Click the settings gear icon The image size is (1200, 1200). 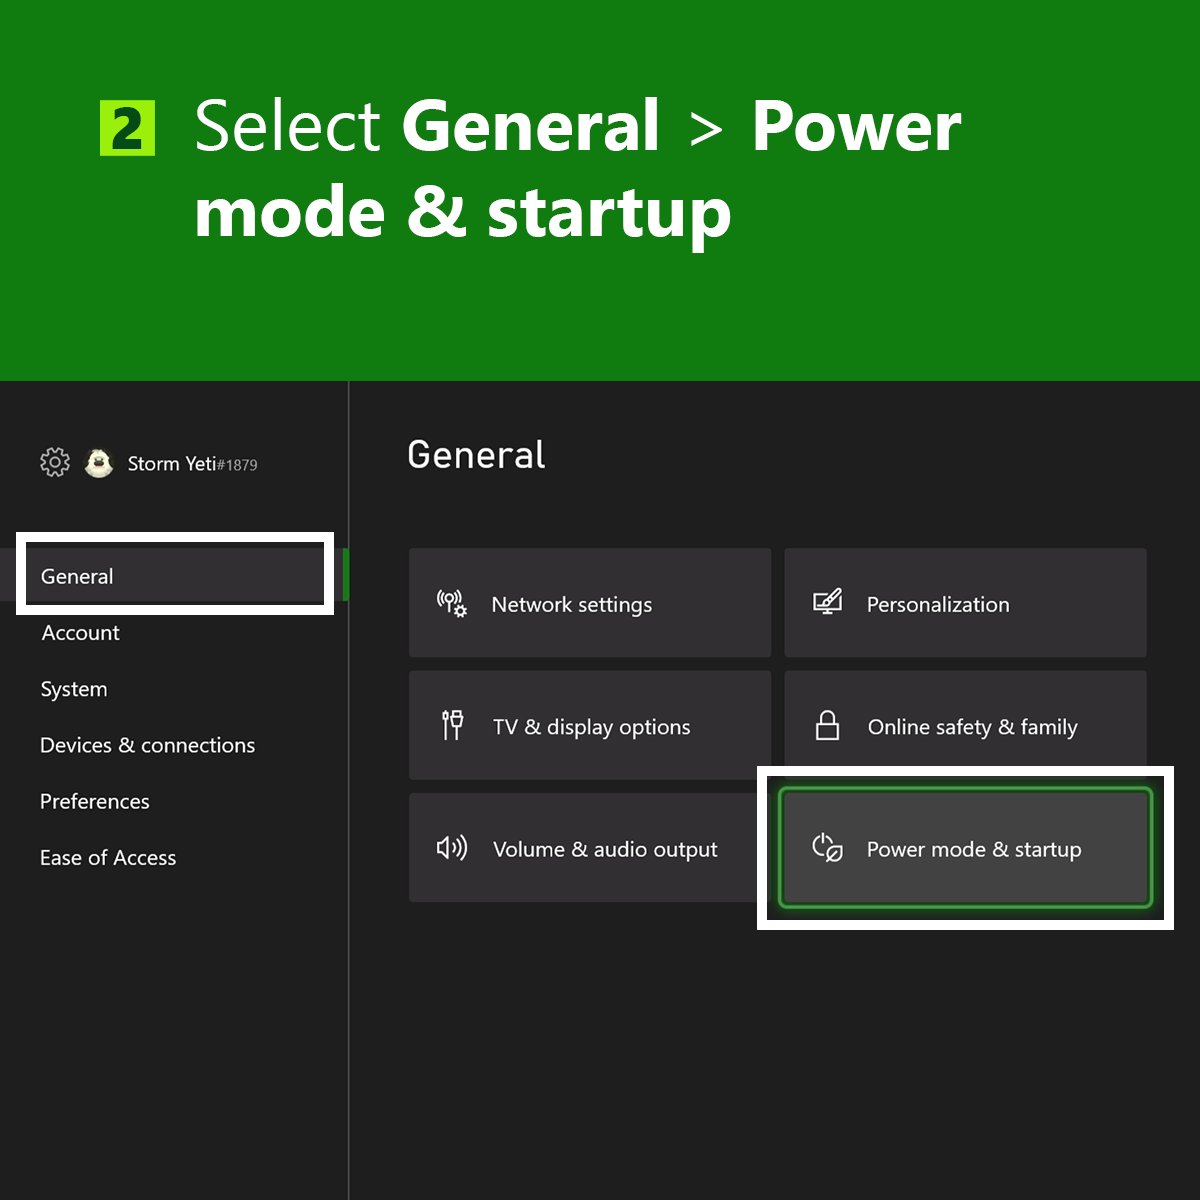tap(55, 462)
